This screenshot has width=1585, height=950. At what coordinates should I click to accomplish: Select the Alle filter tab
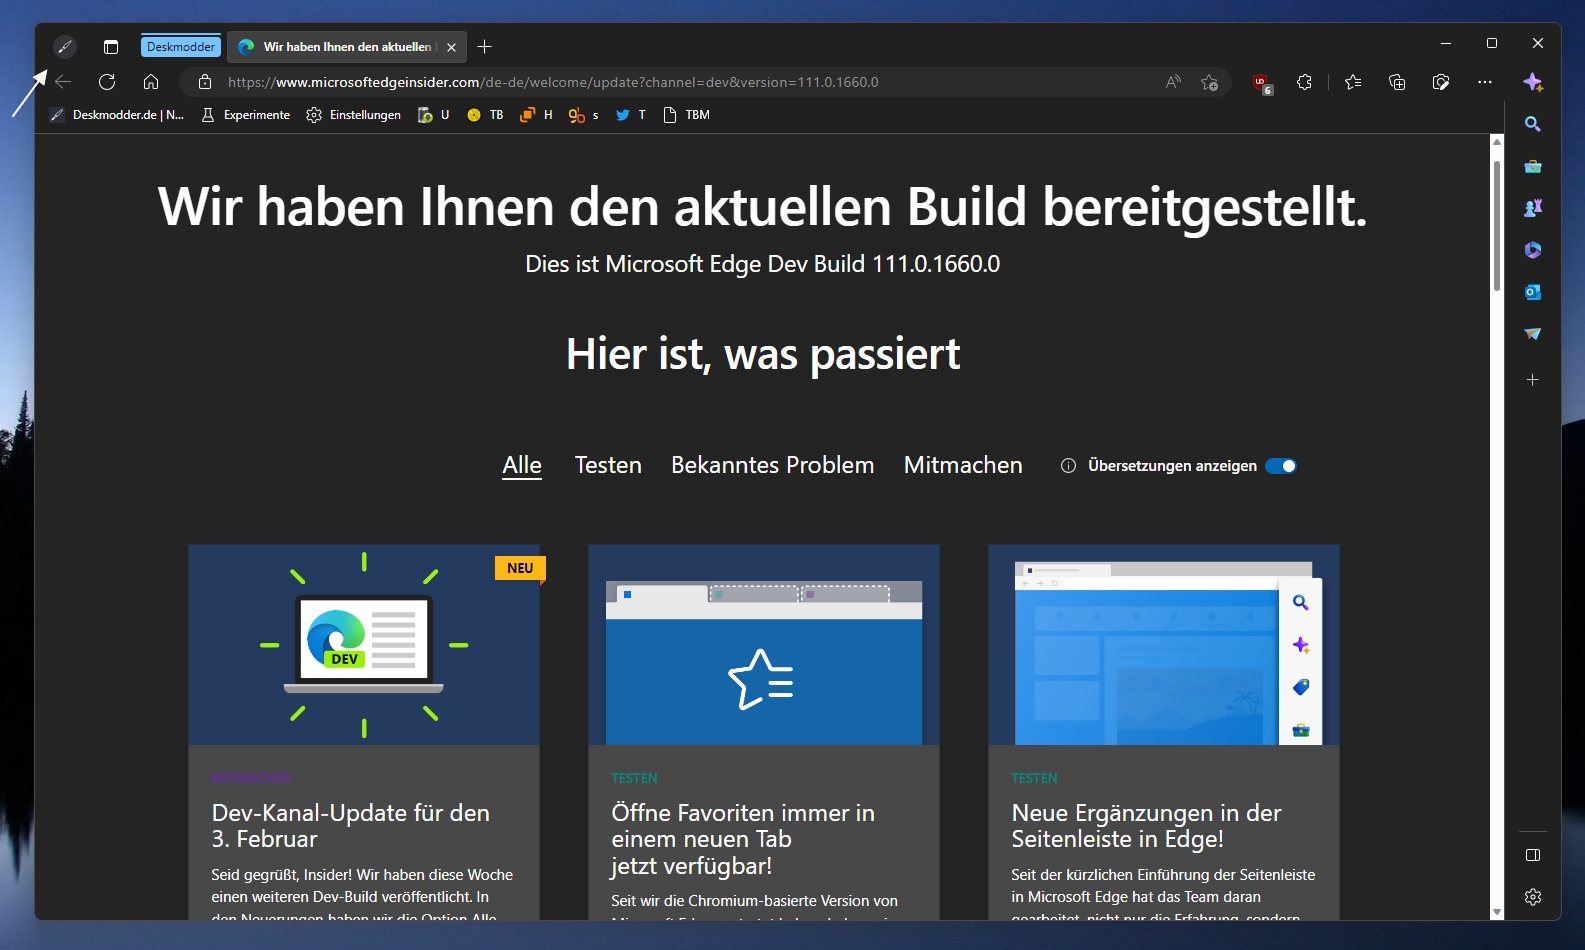tap(522, 465)
